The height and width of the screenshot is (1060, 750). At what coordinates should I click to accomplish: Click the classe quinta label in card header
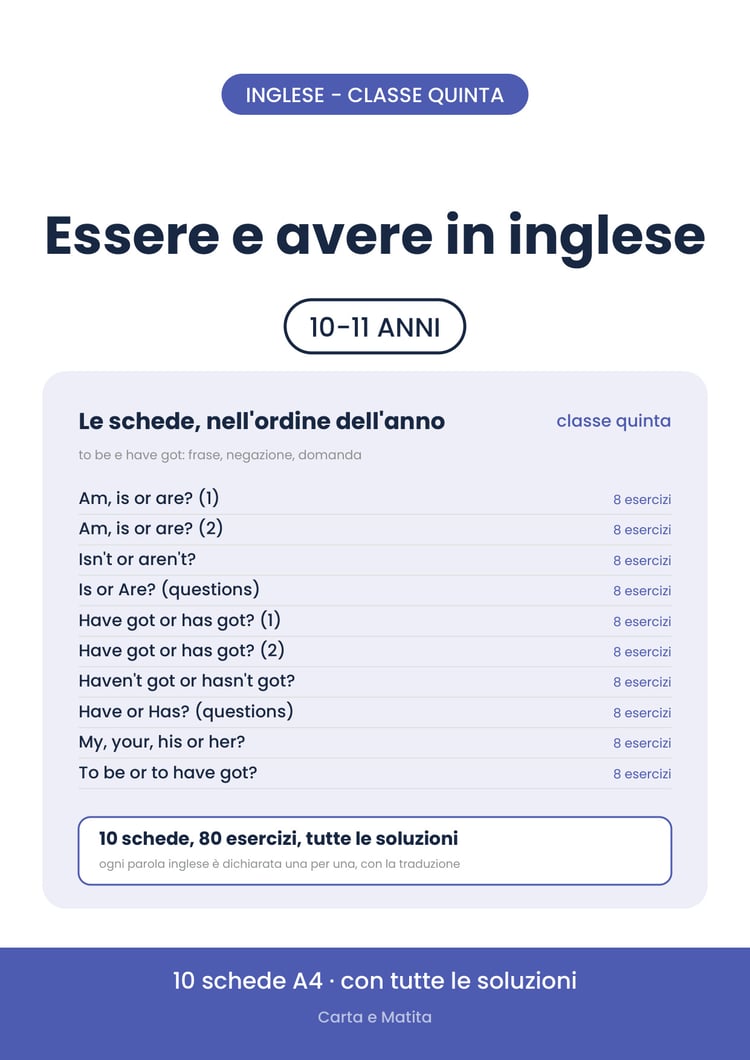click(613, 421)
